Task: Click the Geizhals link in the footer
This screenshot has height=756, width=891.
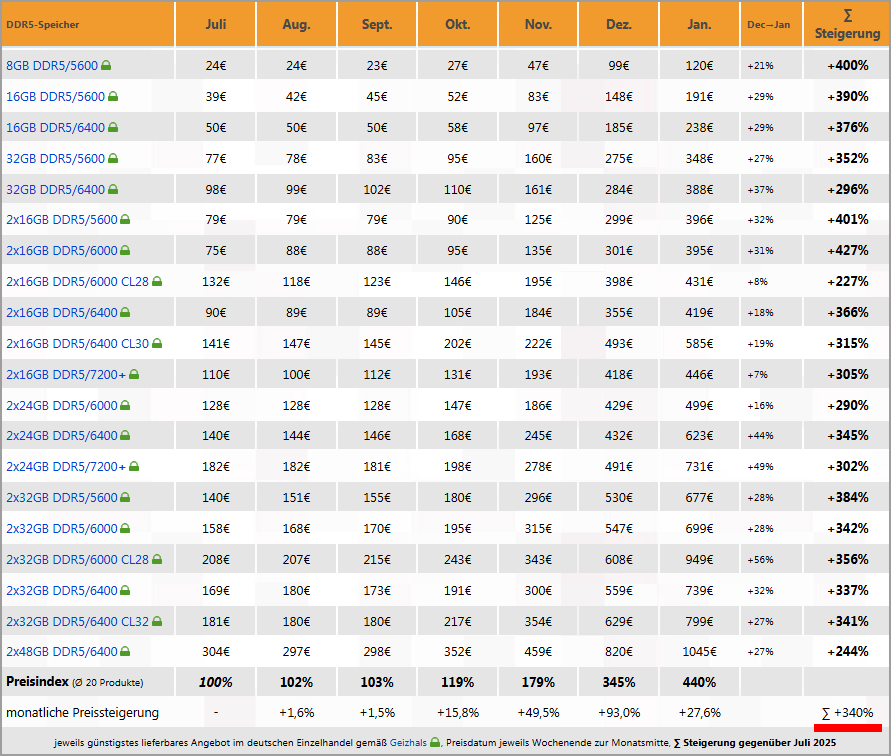Action: pos(407,743)
